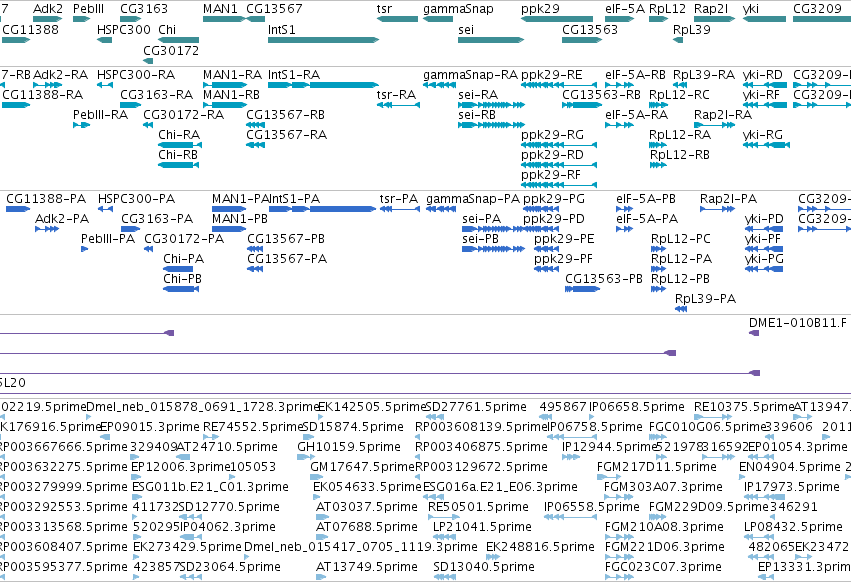Click the ppk29-PF coding feature
The image size is (851, 582).
pos(547,269)
